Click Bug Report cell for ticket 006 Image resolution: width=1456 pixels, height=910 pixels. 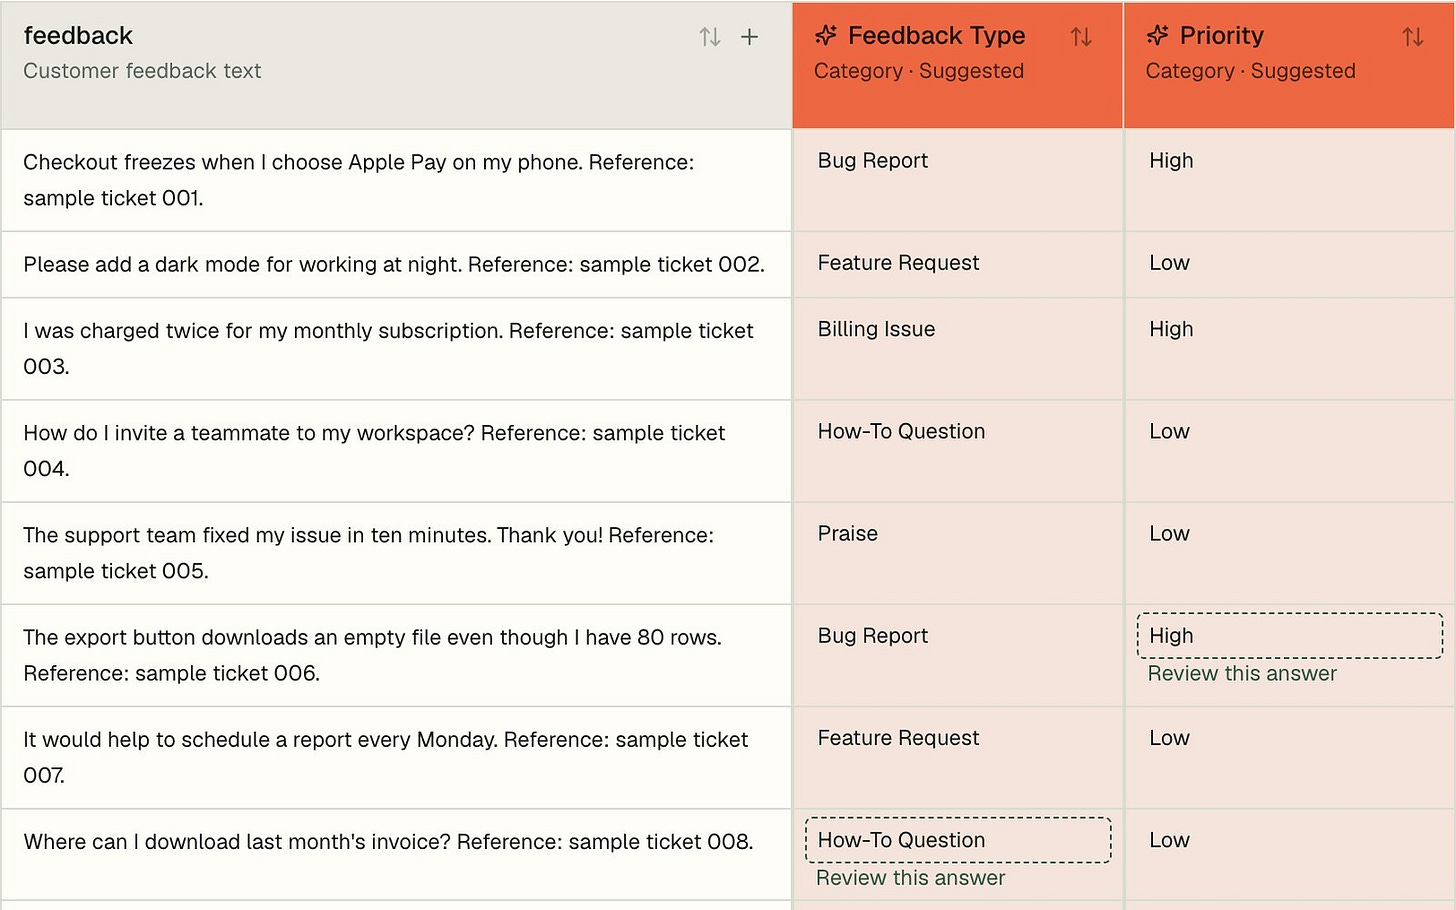pyautogui.click(x=957, y=655)
